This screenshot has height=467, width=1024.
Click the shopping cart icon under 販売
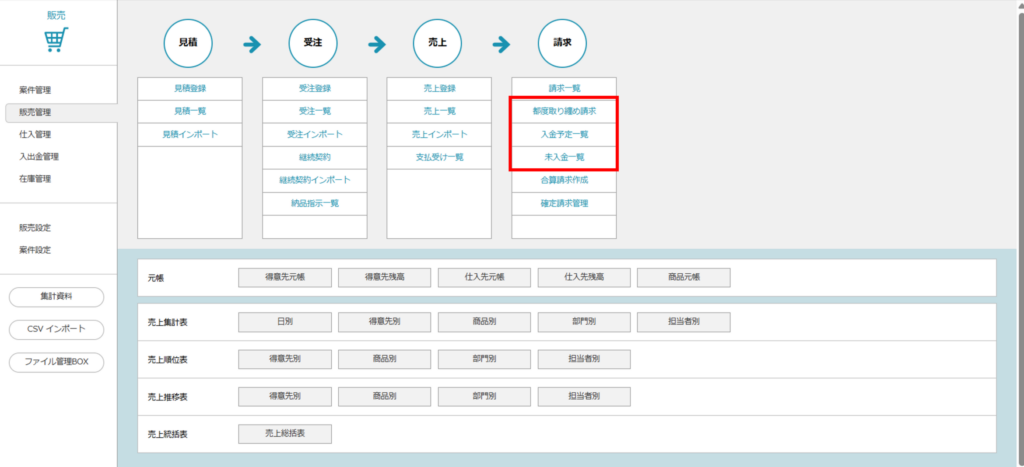56,40
